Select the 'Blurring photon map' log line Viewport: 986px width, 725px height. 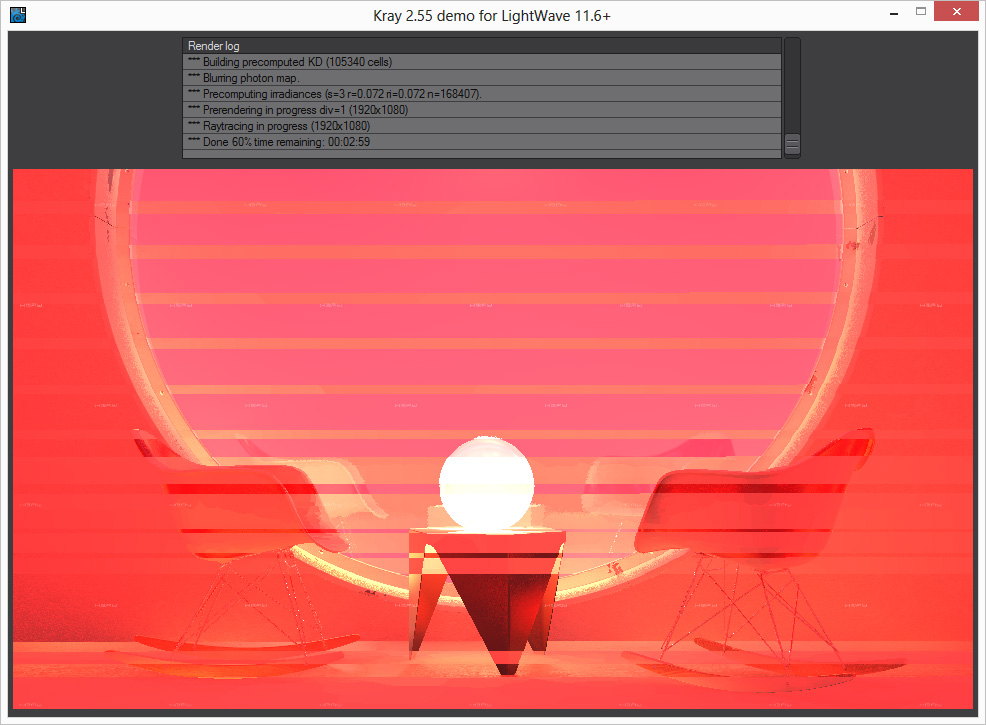[481, 78]
